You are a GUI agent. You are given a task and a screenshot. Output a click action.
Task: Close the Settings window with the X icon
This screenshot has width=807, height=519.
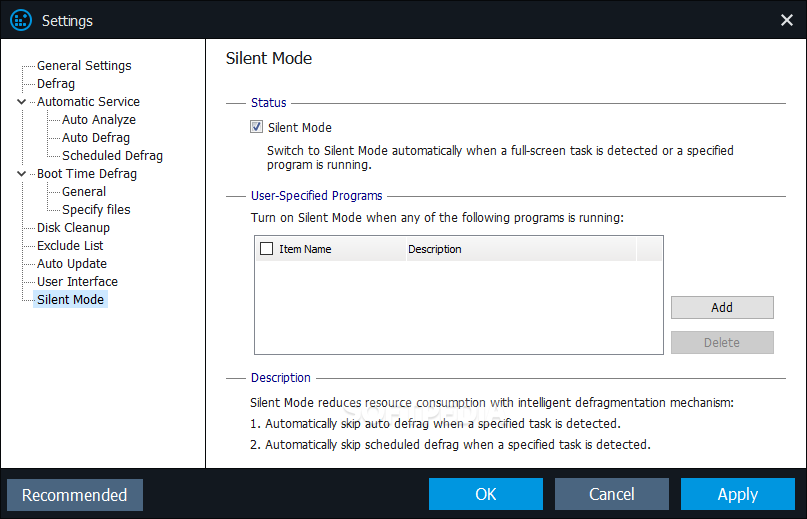pyautogui.click(x=786, y=20)
